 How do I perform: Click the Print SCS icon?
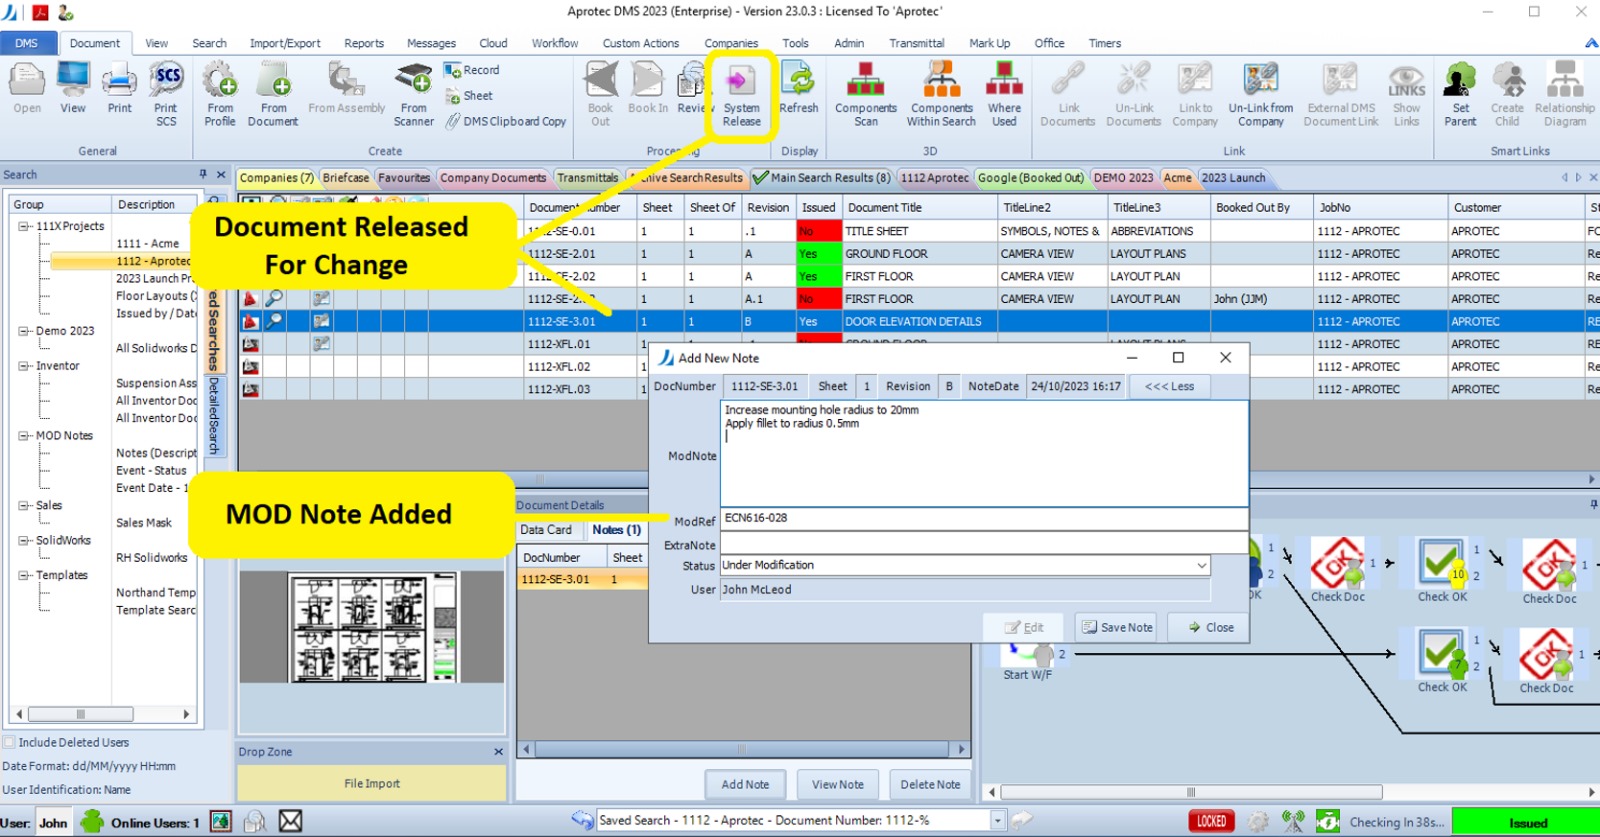coord(166,94)
